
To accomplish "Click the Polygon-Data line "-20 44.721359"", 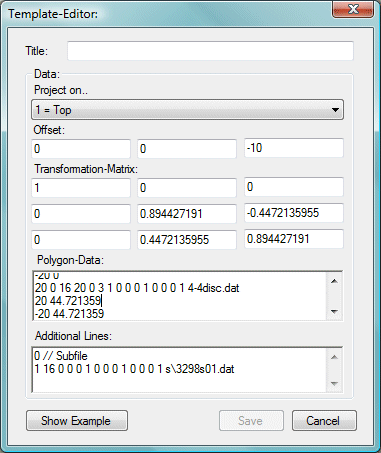I will [x=69, y=314].
